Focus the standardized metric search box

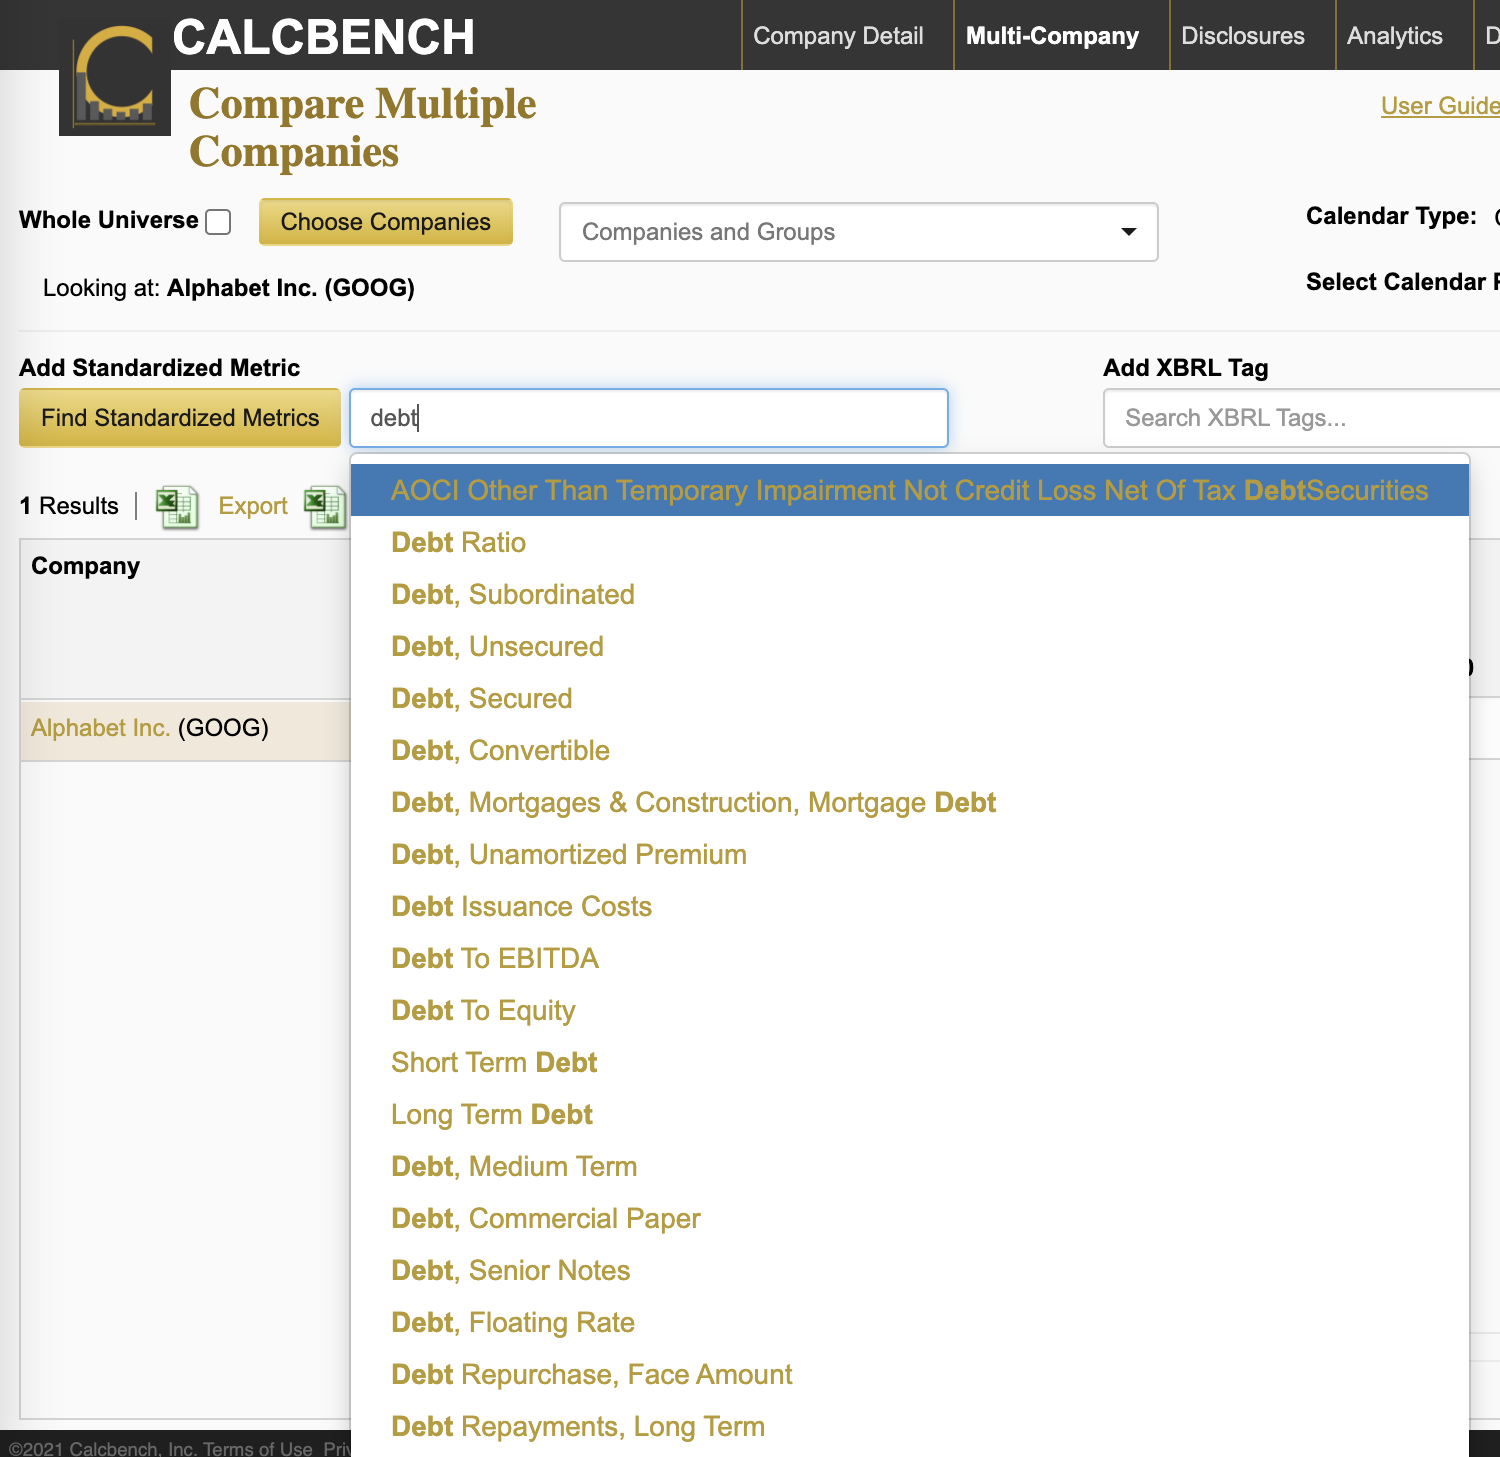click(648, 418)
